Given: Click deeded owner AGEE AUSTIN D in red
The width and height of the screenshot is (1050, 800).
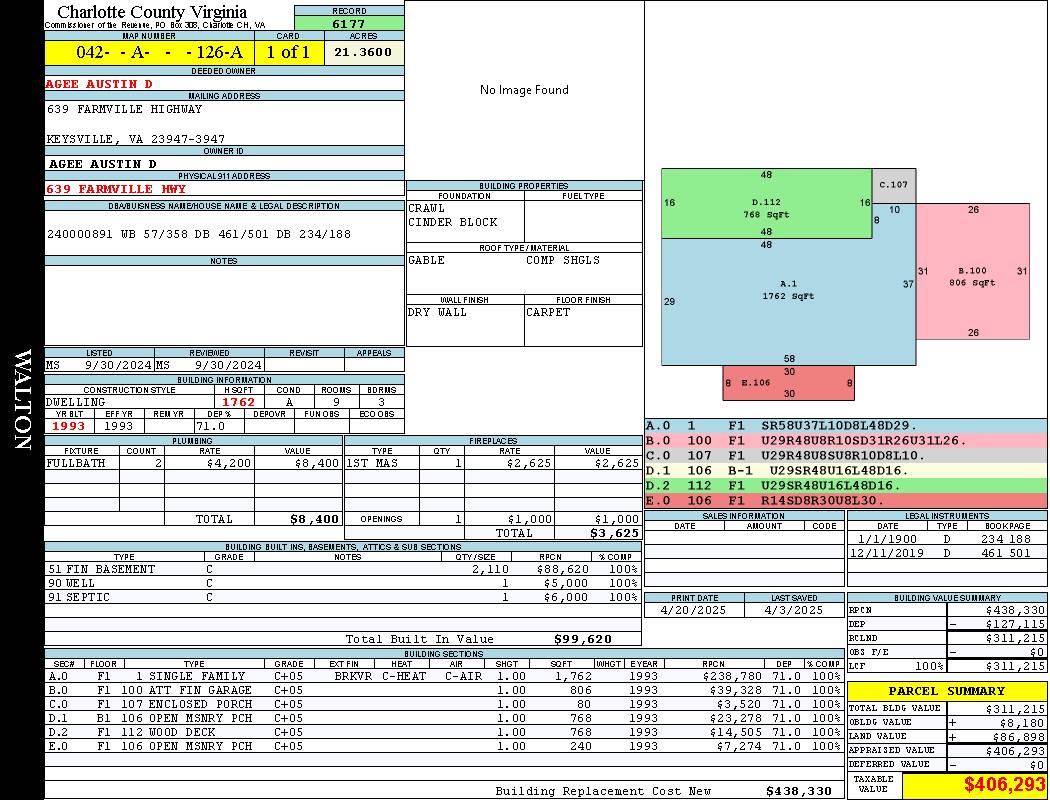Looking at the screenshot, I should pyautogui.click(x=99, y=84).
